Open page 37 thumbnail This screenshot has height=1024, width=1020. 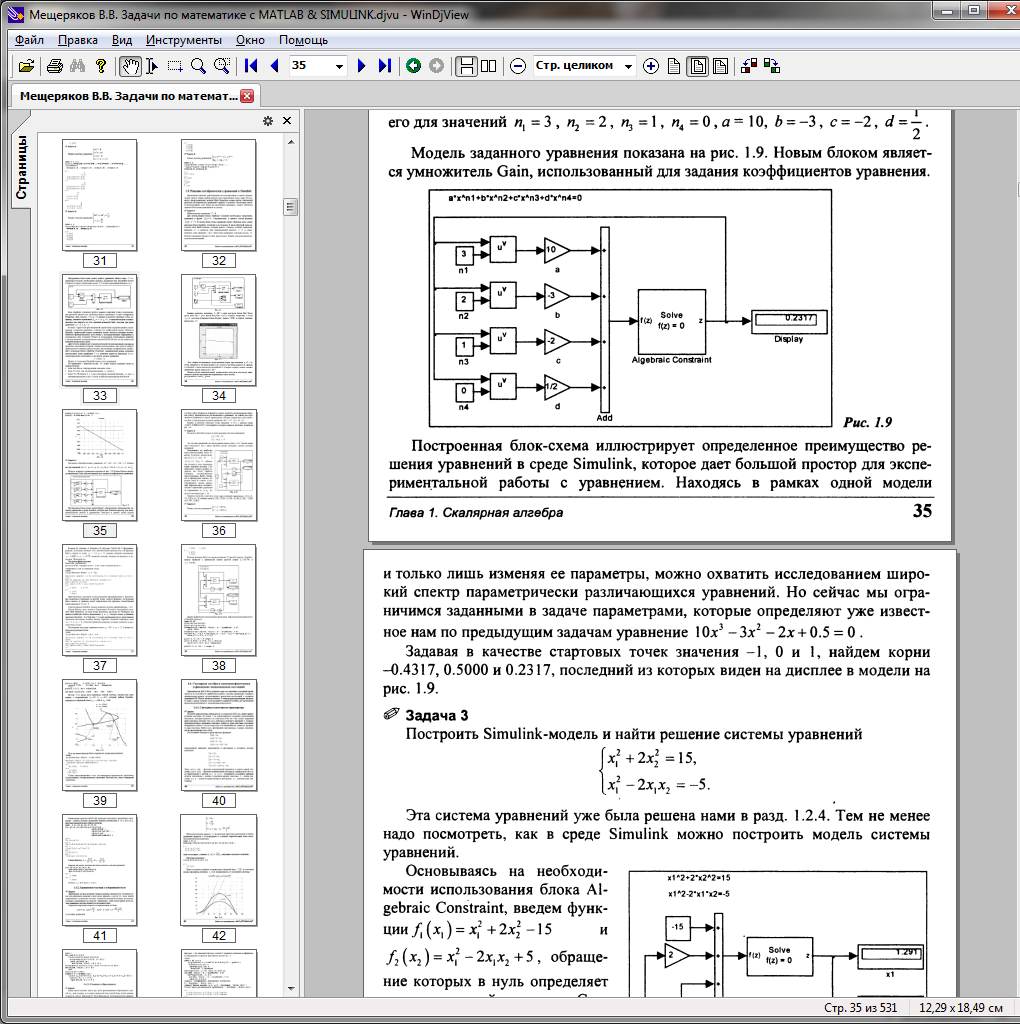coord(100,600)
